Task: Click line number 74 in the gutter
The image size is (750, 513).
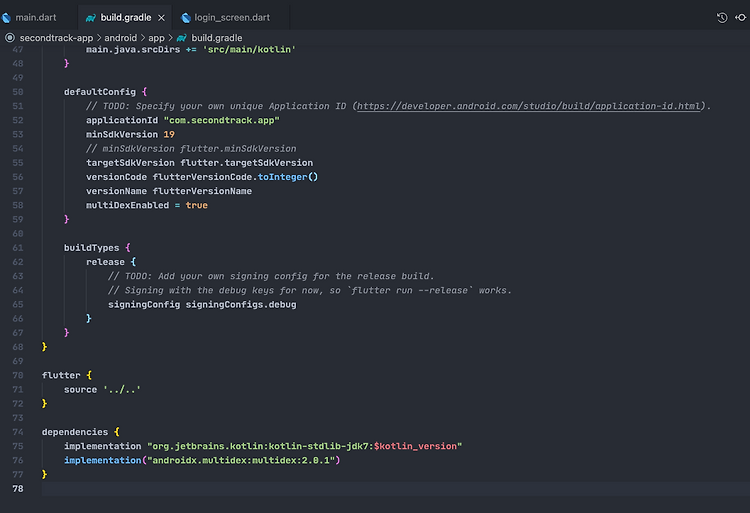Action: click(x=18, y=432)
